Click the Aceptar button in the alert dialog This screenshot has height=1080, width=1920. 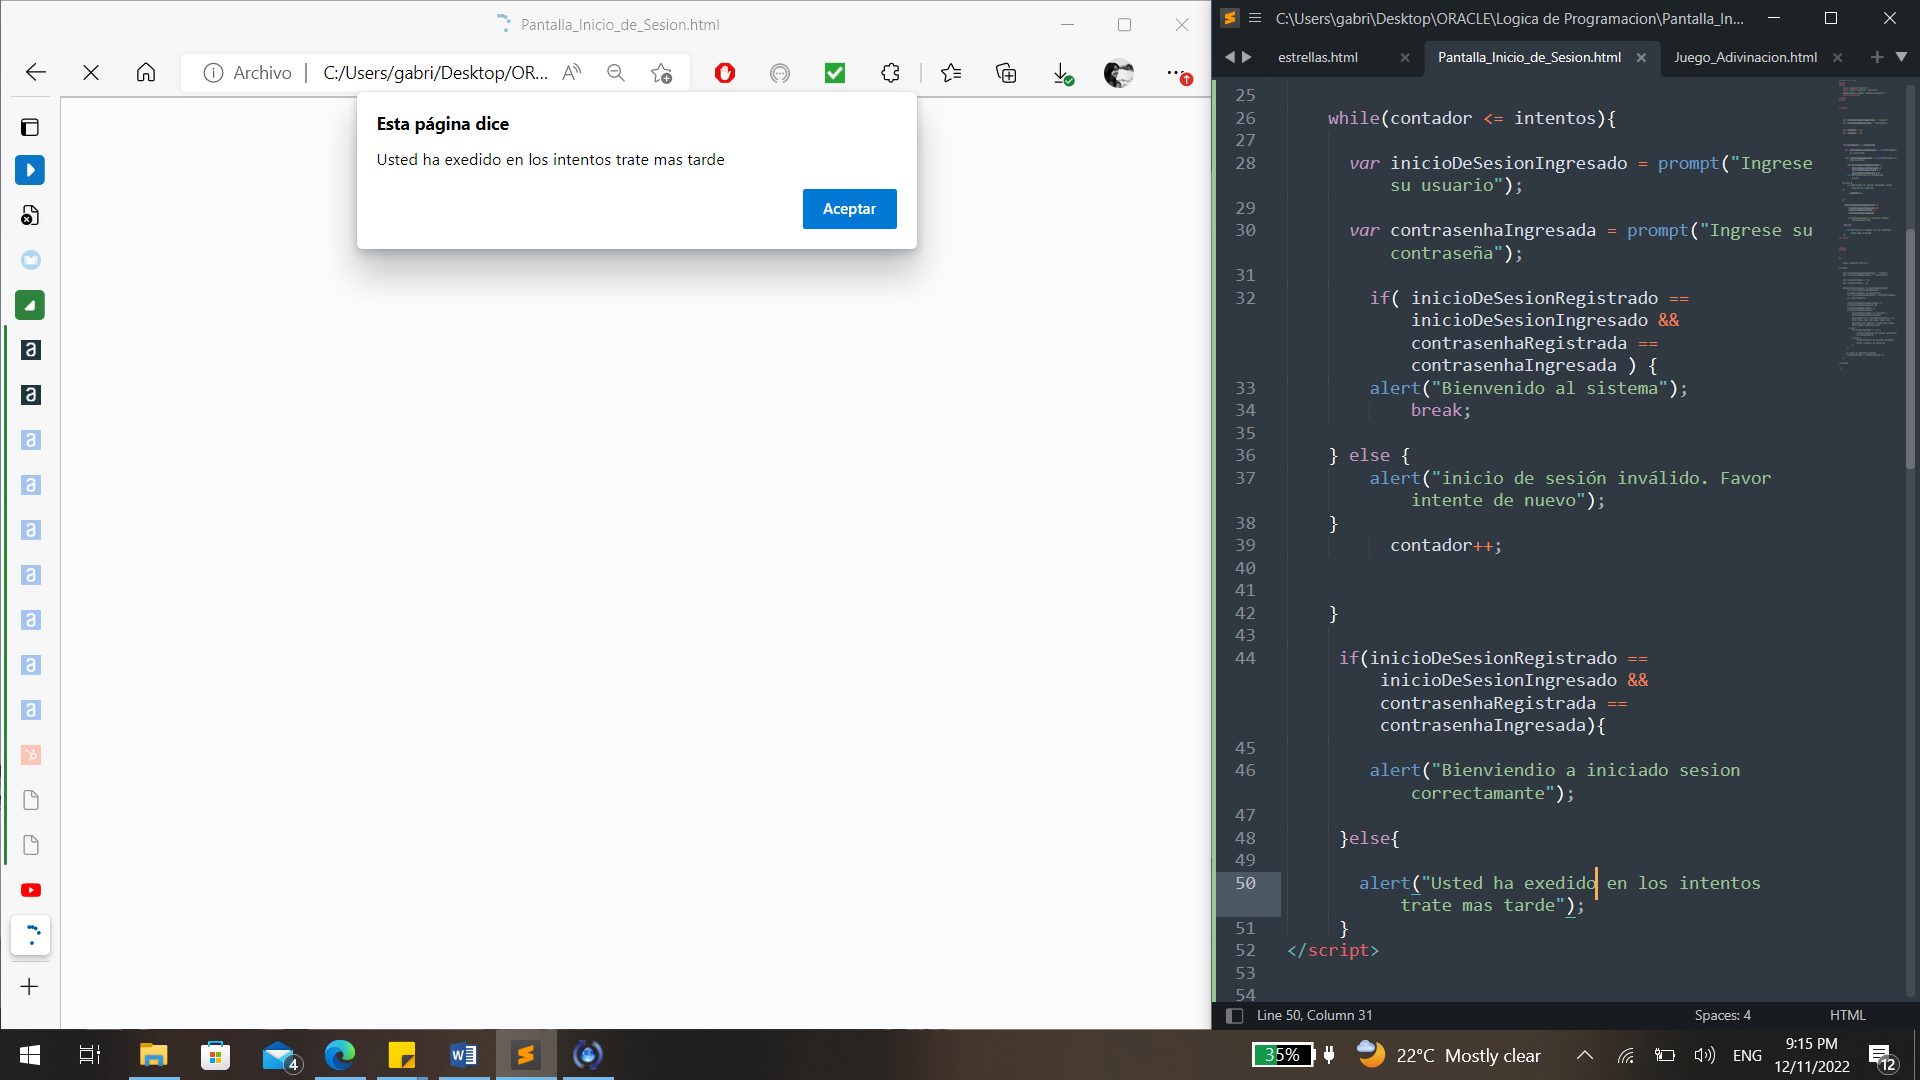pyautogui.click(x=849, y=209)
